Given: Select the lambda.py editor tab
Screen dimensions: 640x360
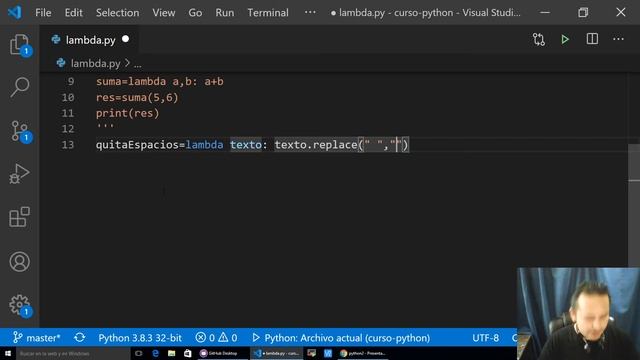Looking at the screenshot, I should click(90, 40).
